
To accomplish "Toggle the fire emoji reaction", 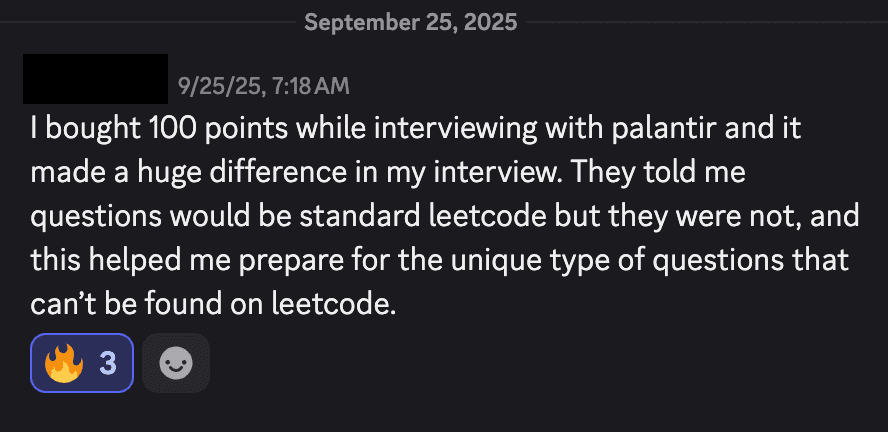I will [x=82, y=362].
